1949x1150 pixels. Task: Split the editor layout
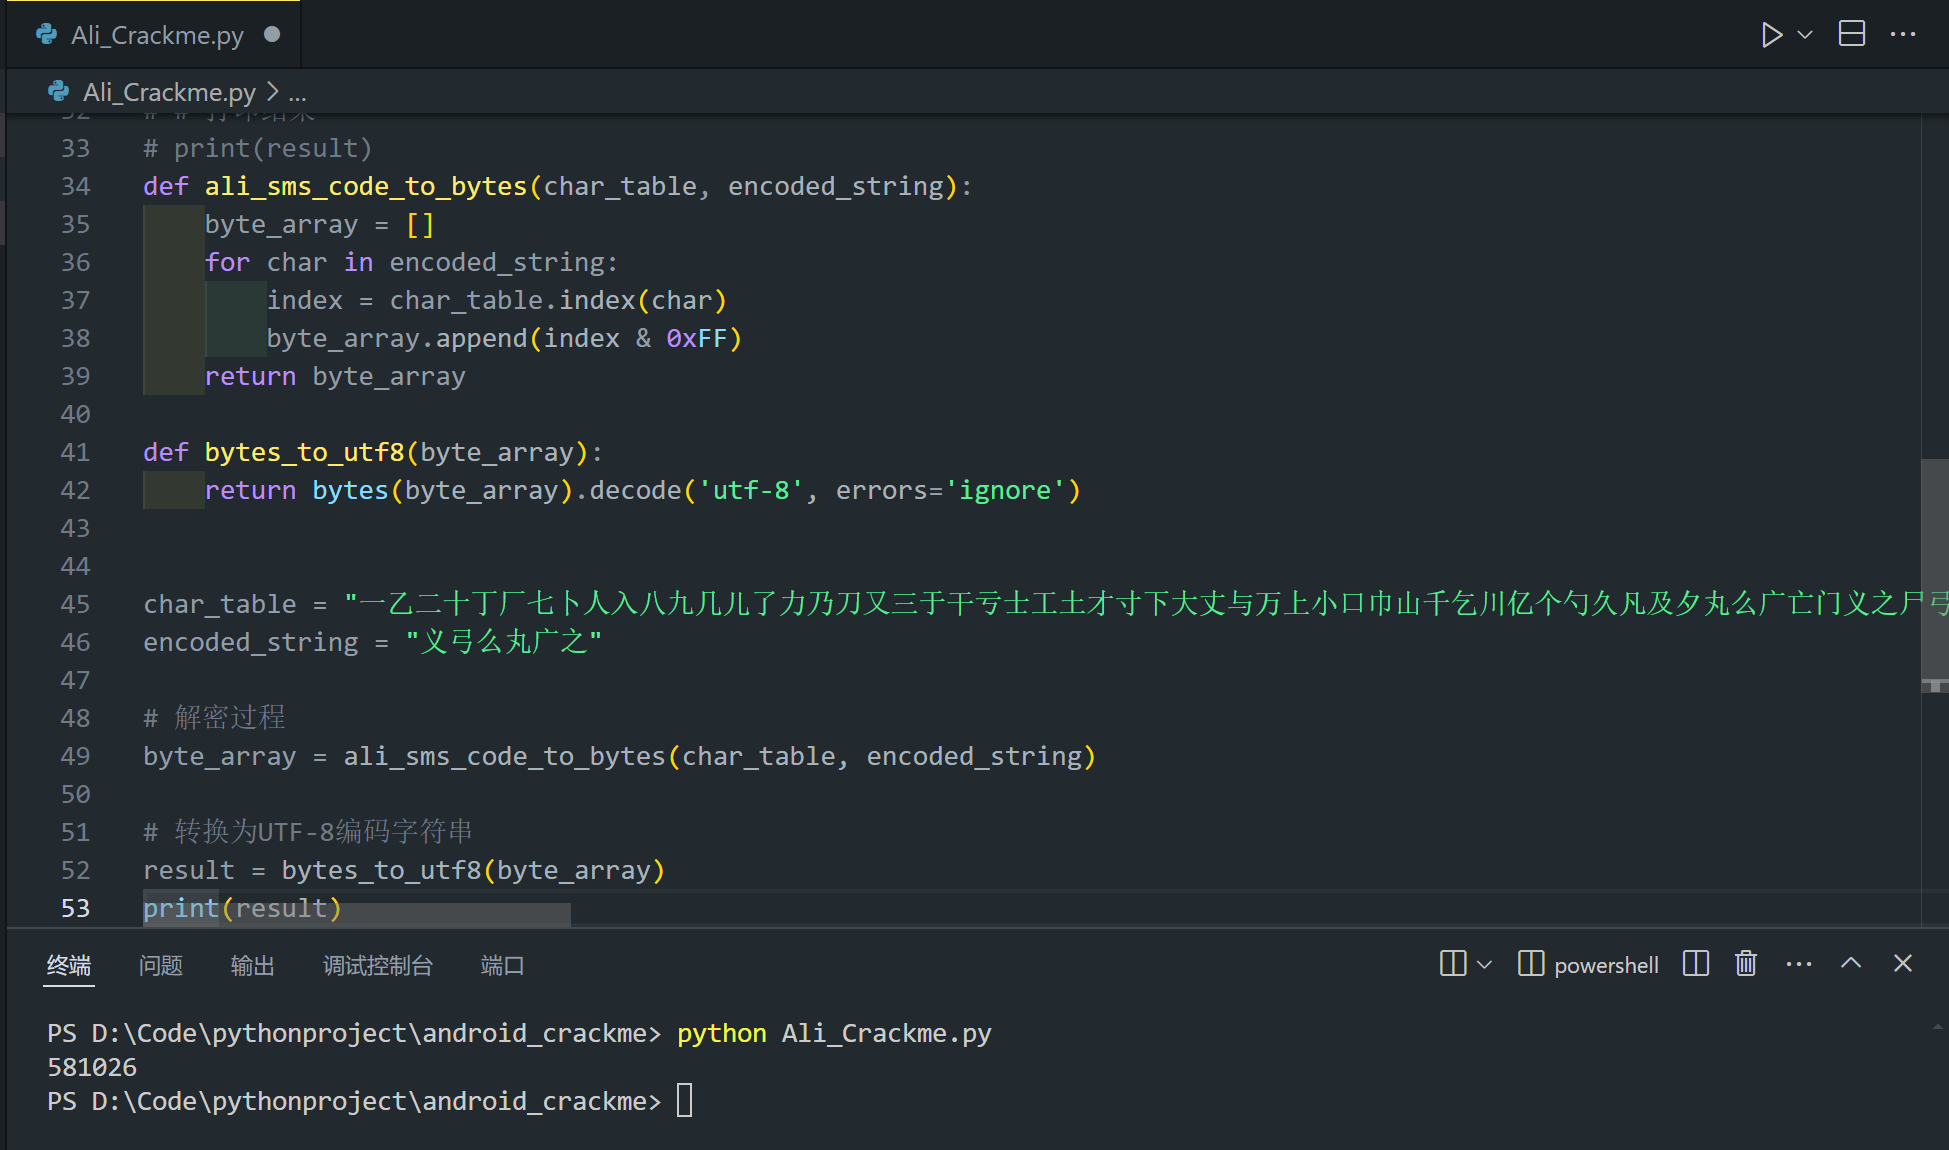(x=1852, y=34)
